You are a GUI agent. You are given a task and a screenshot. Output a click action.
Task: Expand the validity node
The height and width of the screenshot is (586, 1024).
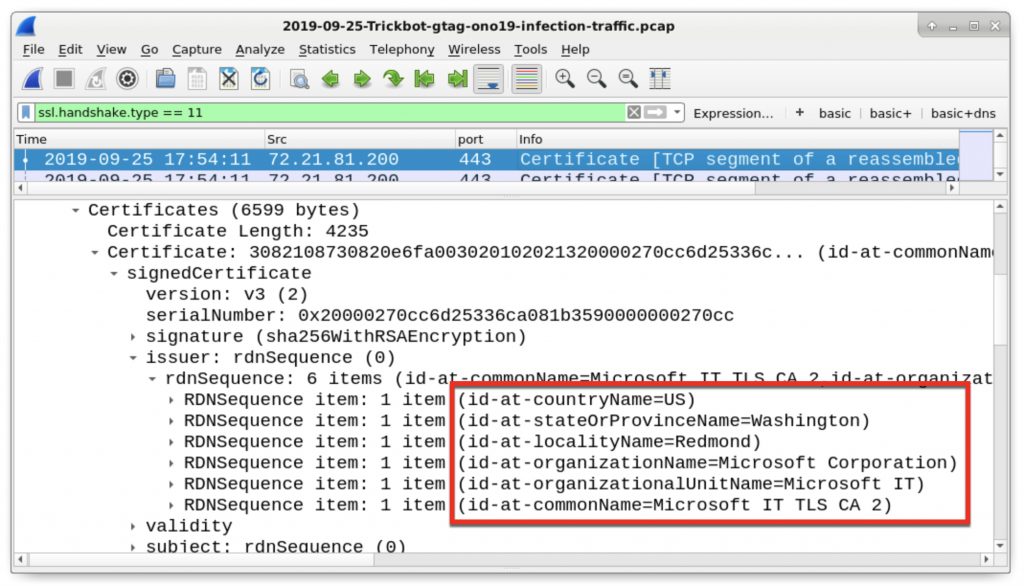pos(133,527)
